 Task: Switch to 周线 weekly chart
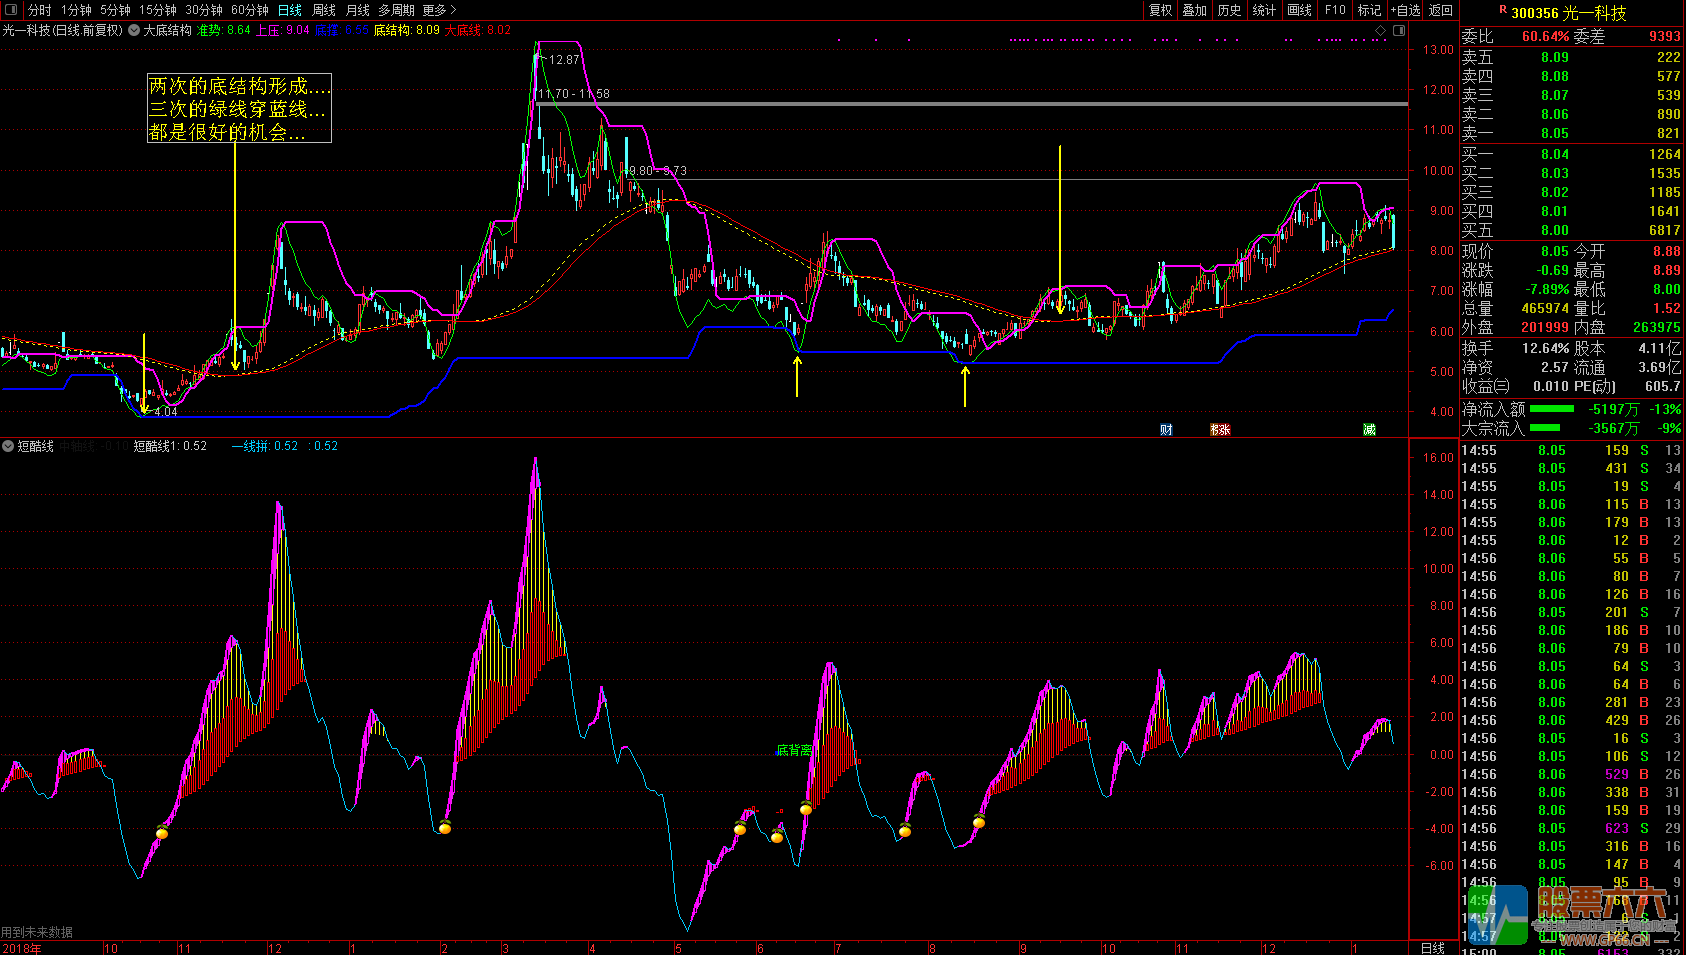click(x=324, y=10)
